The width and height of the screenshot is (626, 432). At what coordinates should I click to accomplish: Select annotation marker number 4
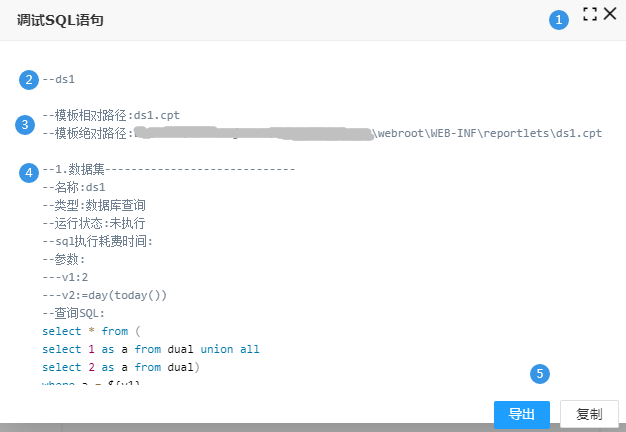29,171
